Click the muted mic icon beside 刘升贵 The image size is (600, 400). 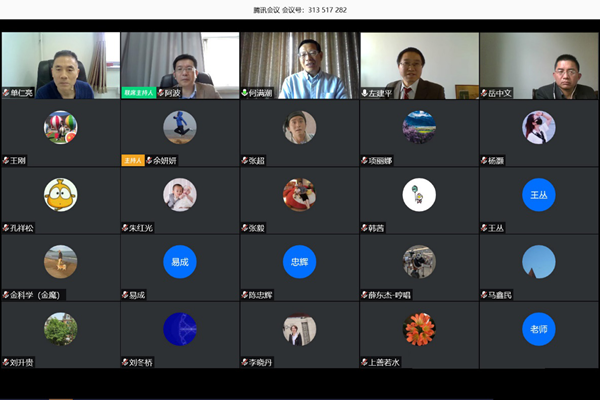click(6, 362)
